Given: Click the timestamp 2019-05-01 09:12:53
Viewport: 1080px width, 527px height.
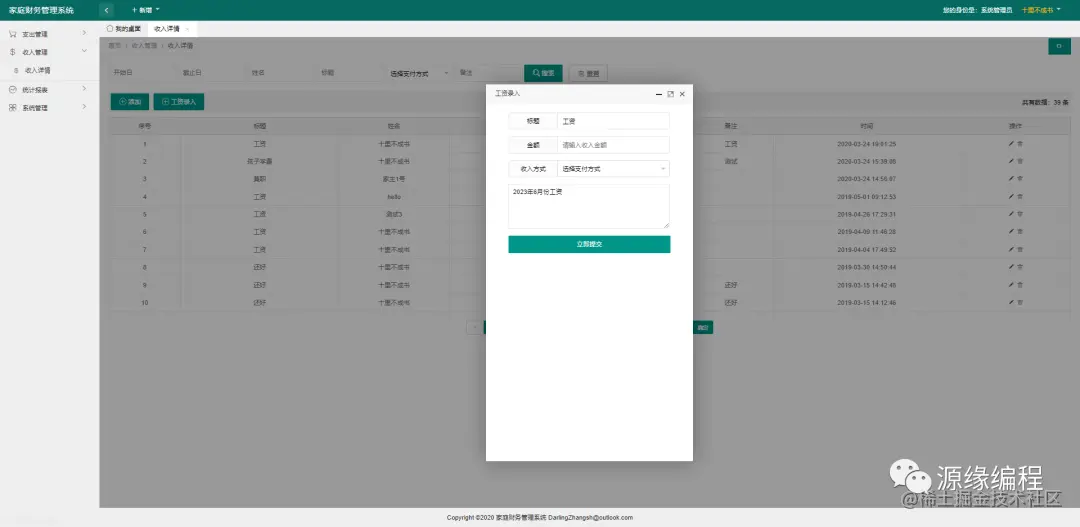Looking at the screenshot, I should click(866, 196).
